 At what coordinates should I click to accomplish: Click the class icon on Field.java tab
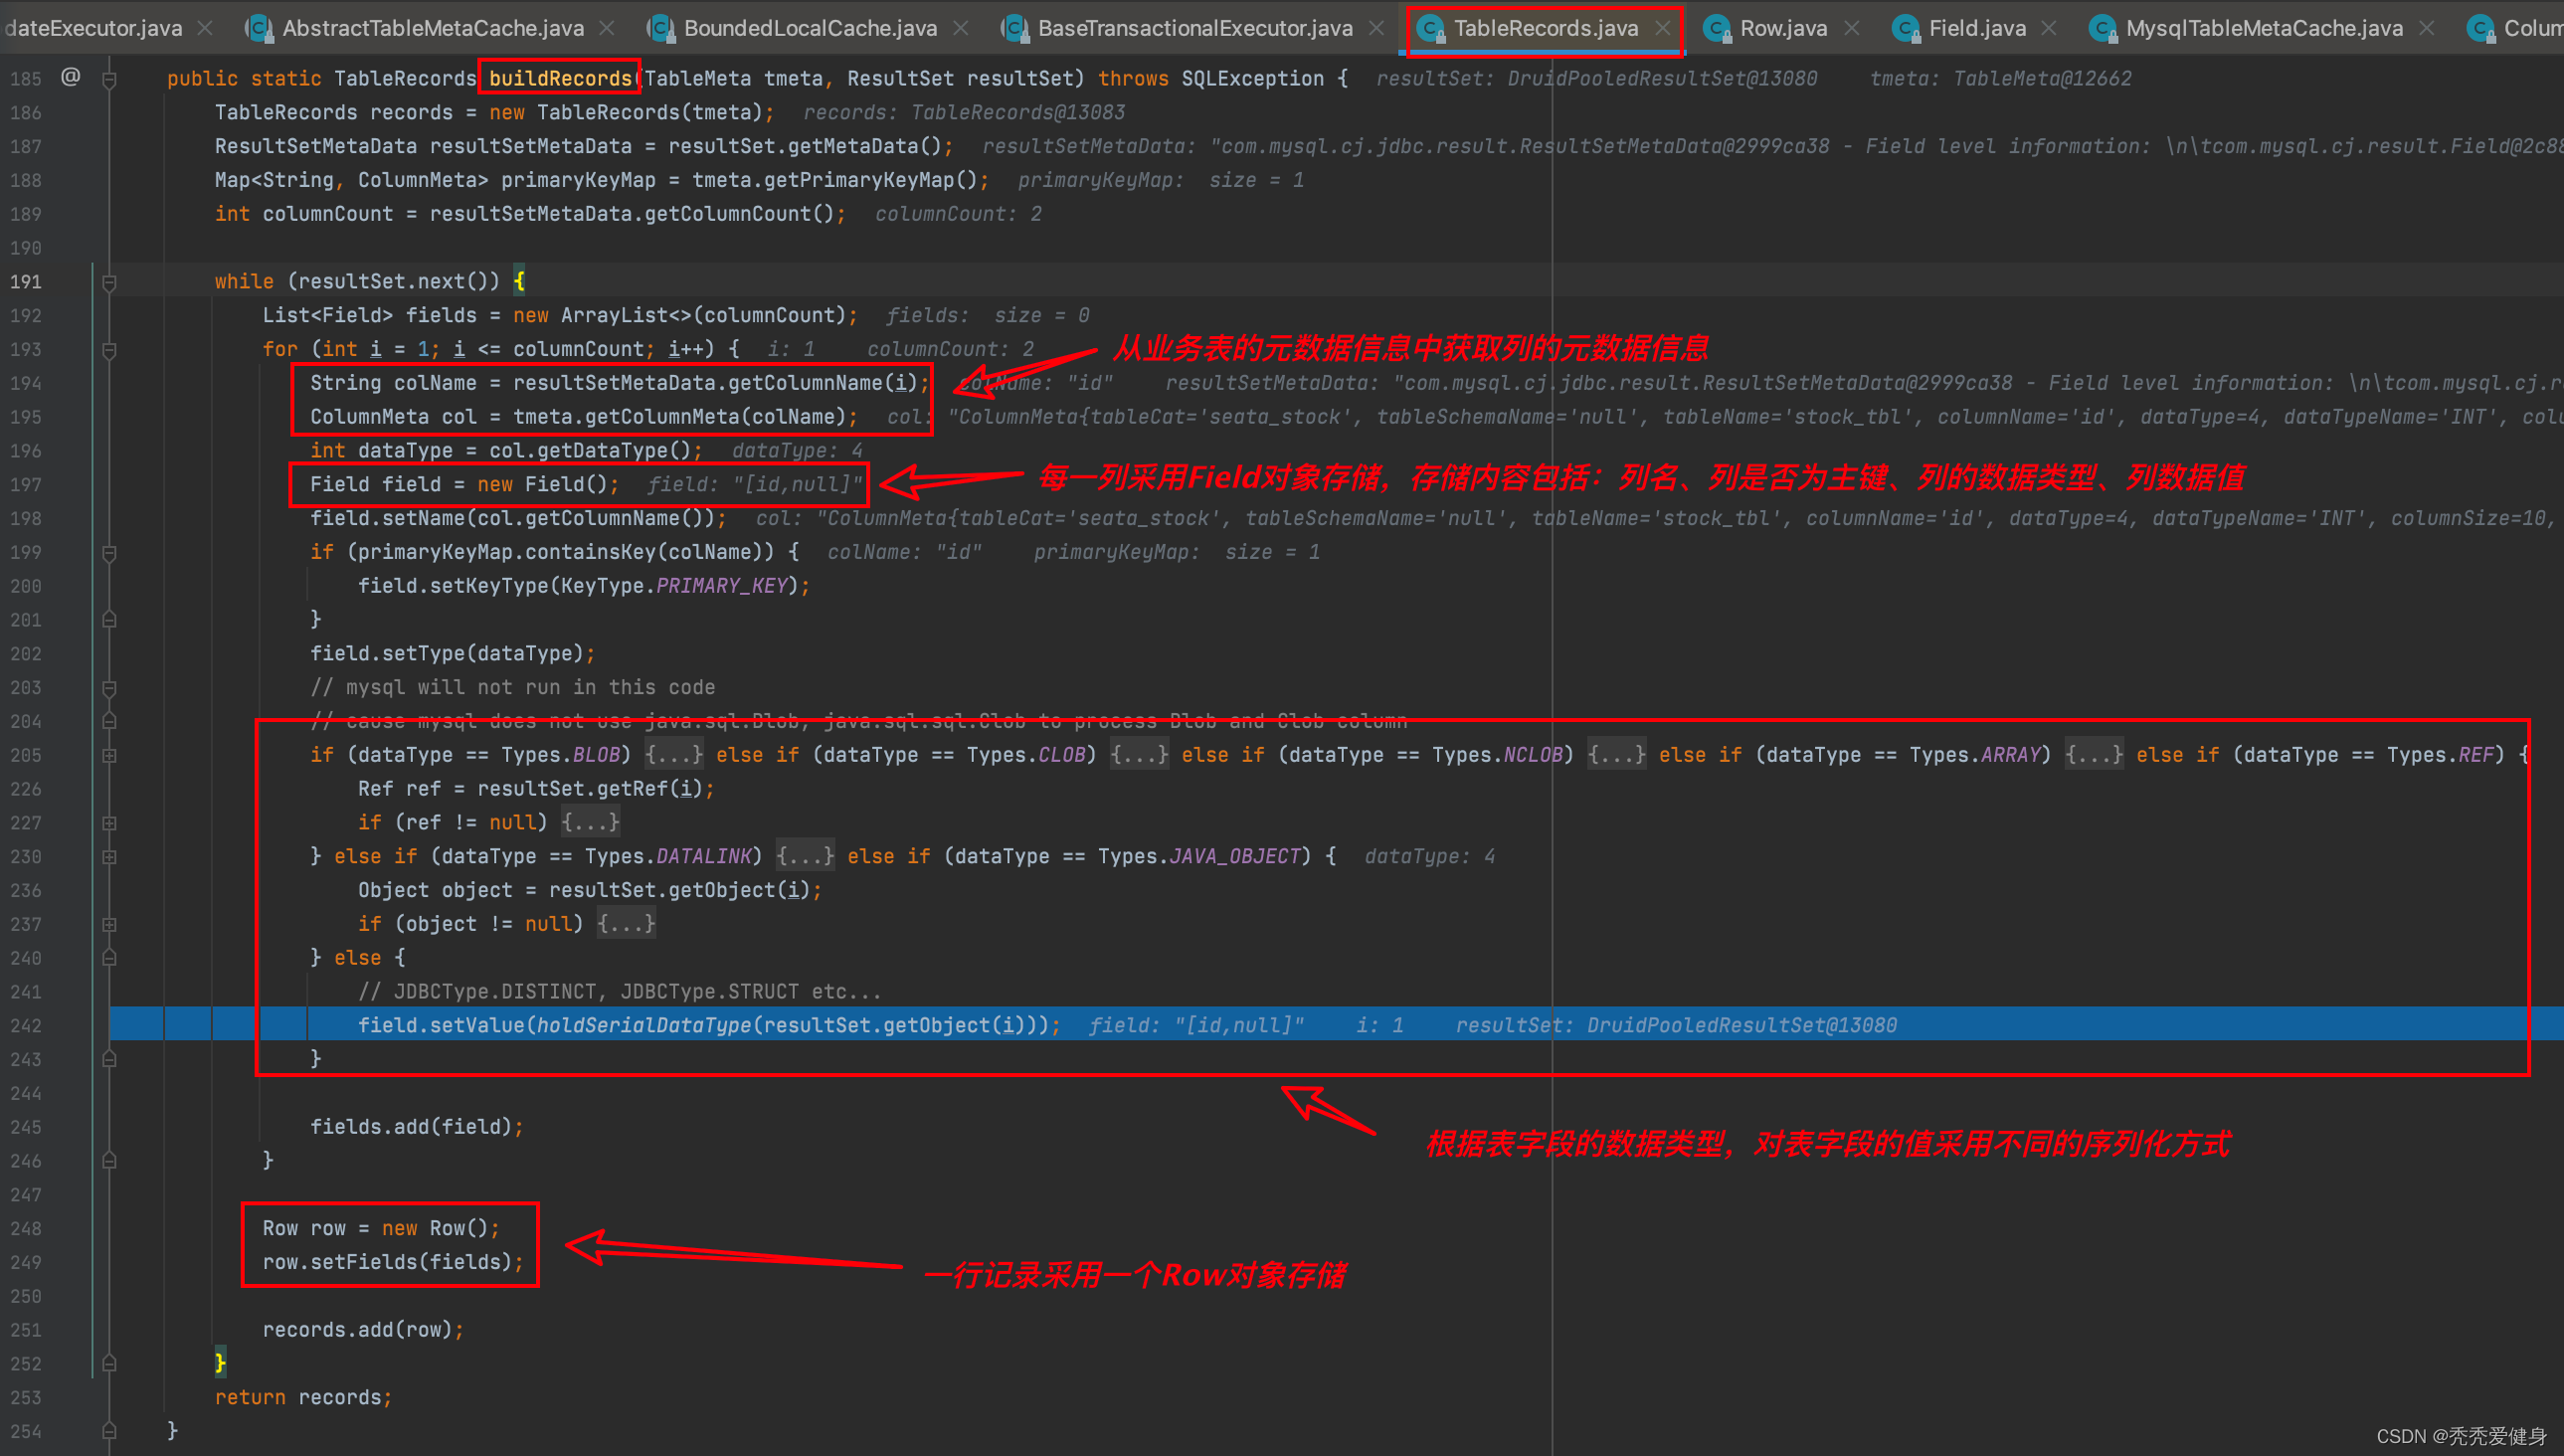pyautogui.click(x=1906, y=29)
